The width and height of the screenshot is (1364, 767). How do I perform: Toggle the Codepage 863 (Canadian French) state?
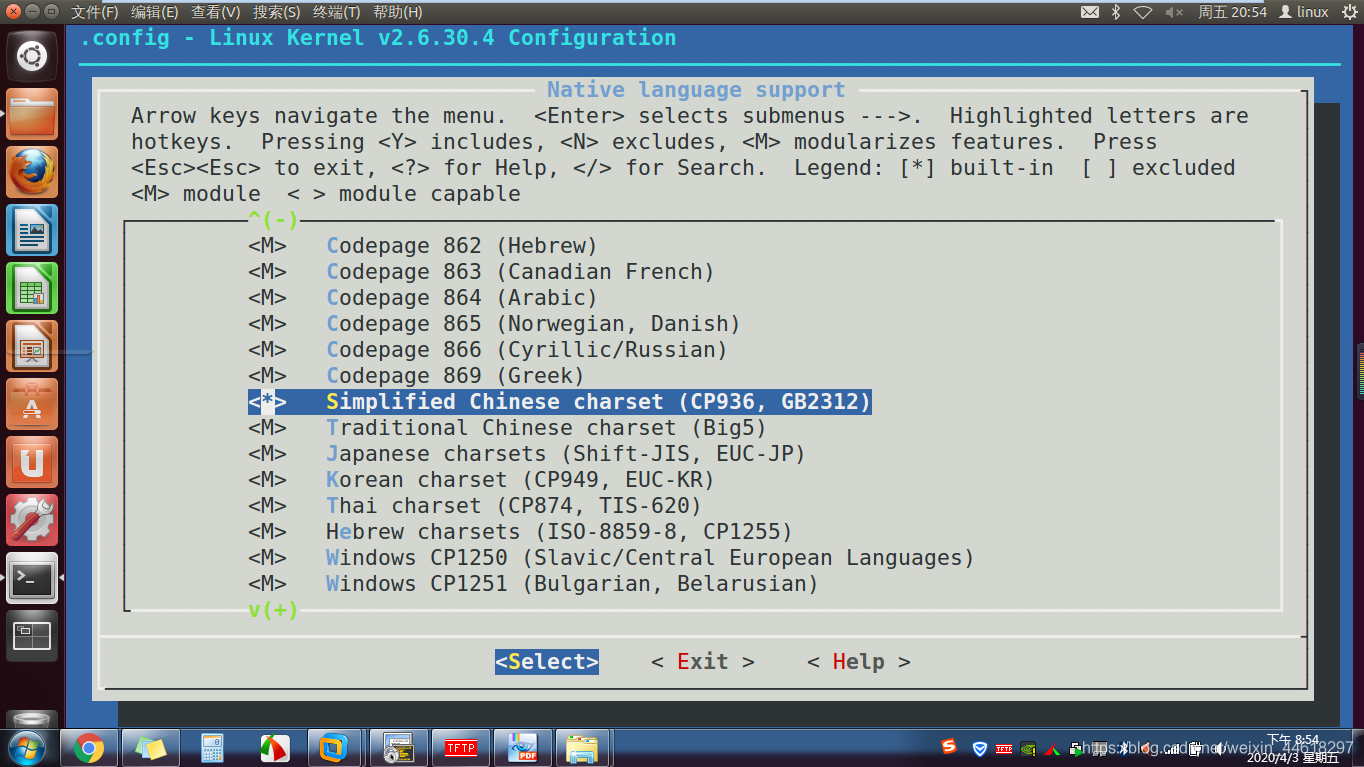coord(267,272)
